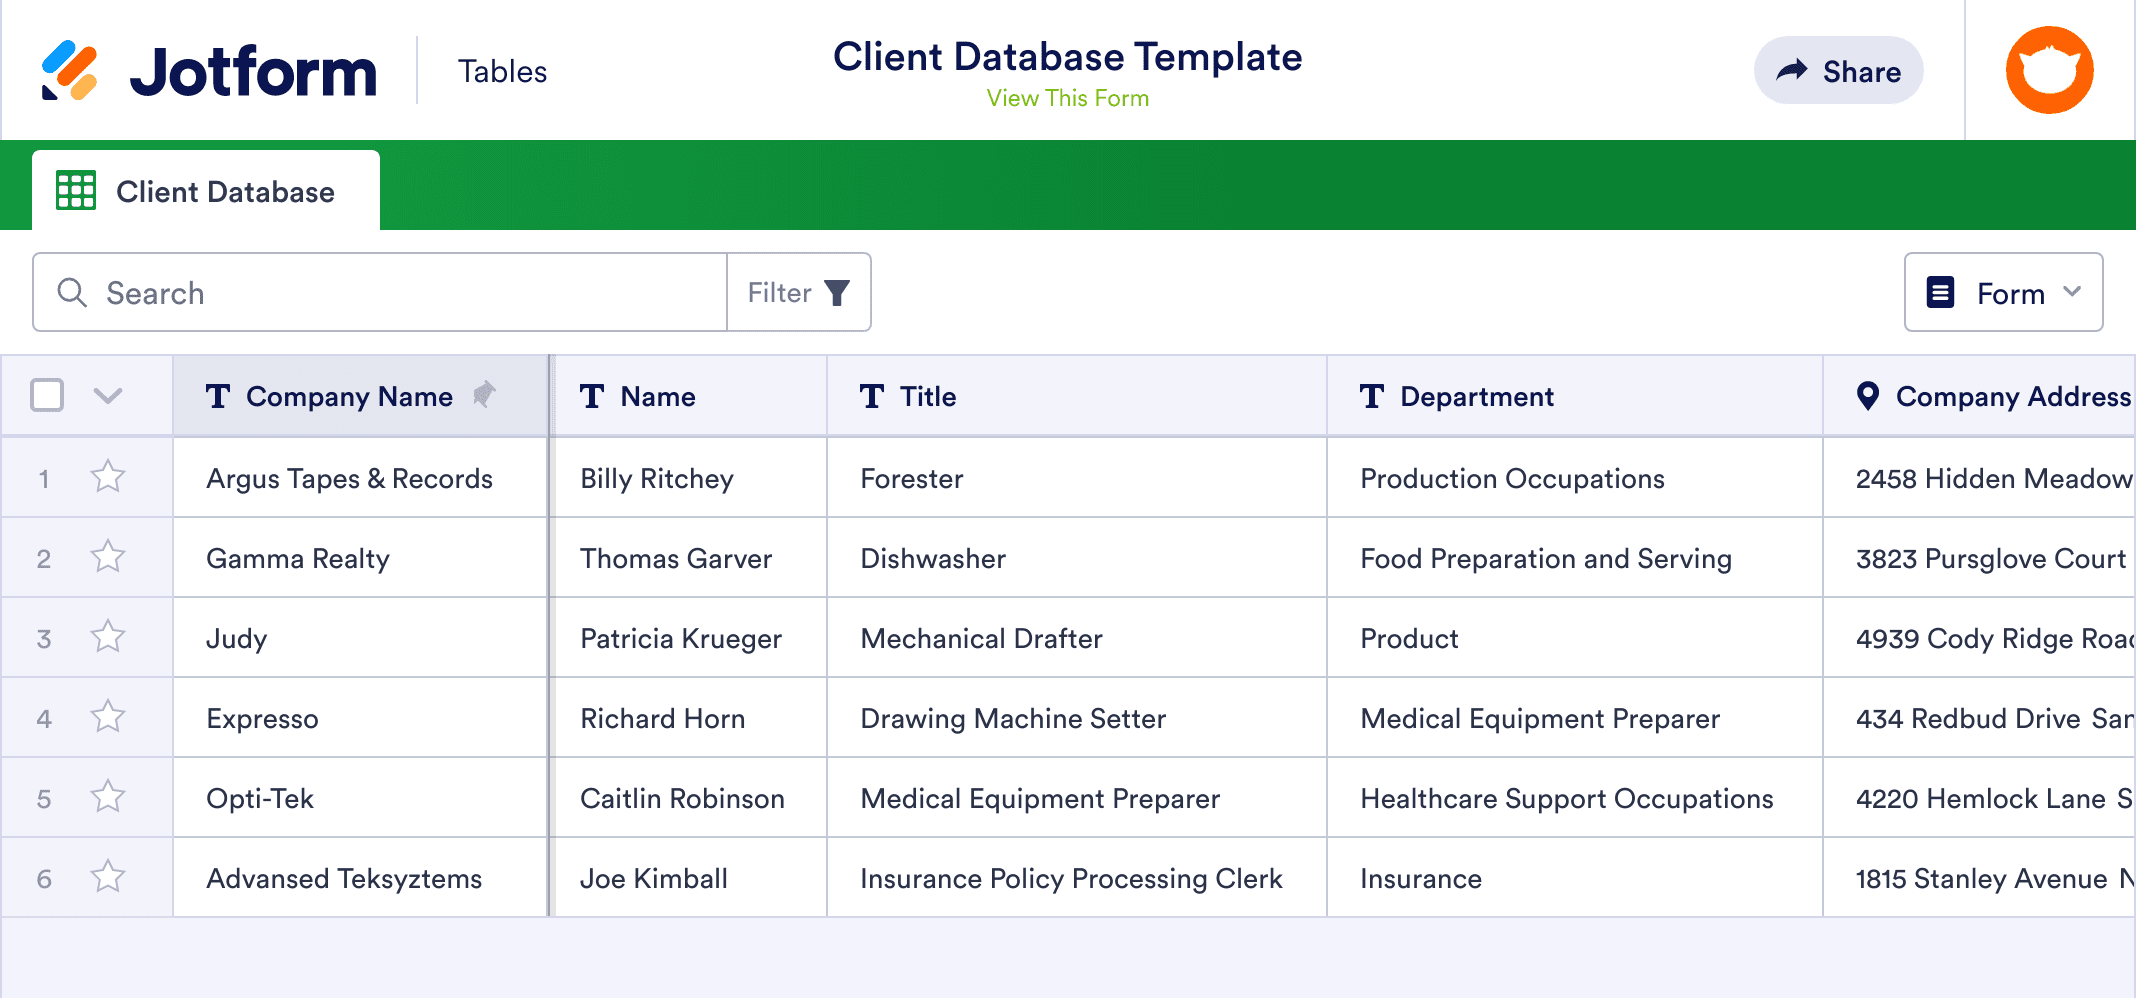Click the pin icon on Company Name column
Viewport: 2136px width, 998px height.
[x=484, y=395]
